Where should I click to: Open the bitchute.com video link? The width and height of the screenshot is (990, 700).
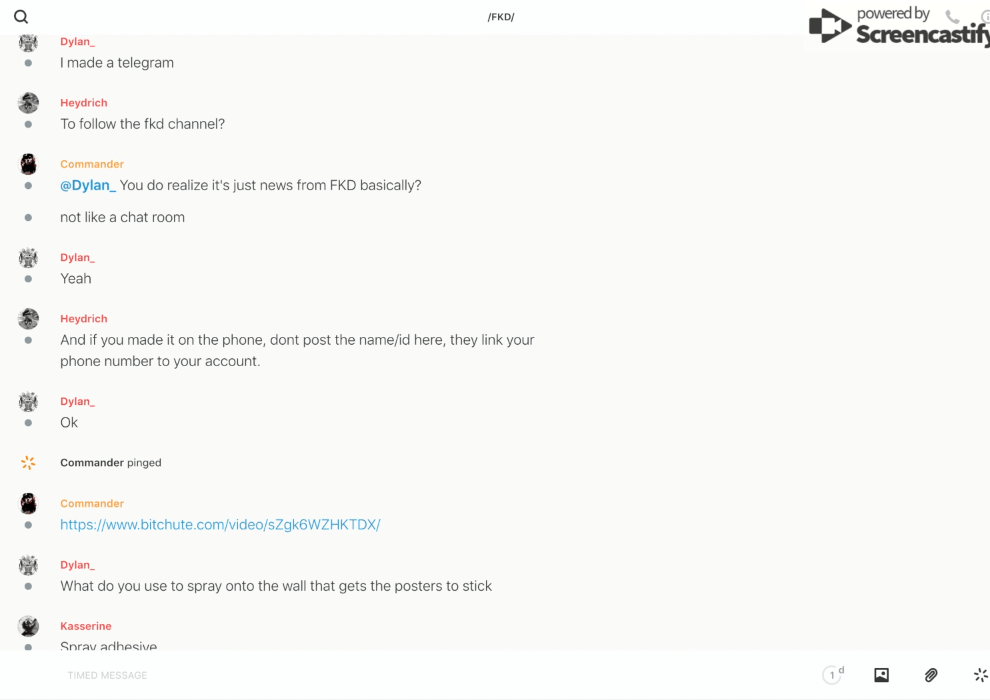[220, 525]
